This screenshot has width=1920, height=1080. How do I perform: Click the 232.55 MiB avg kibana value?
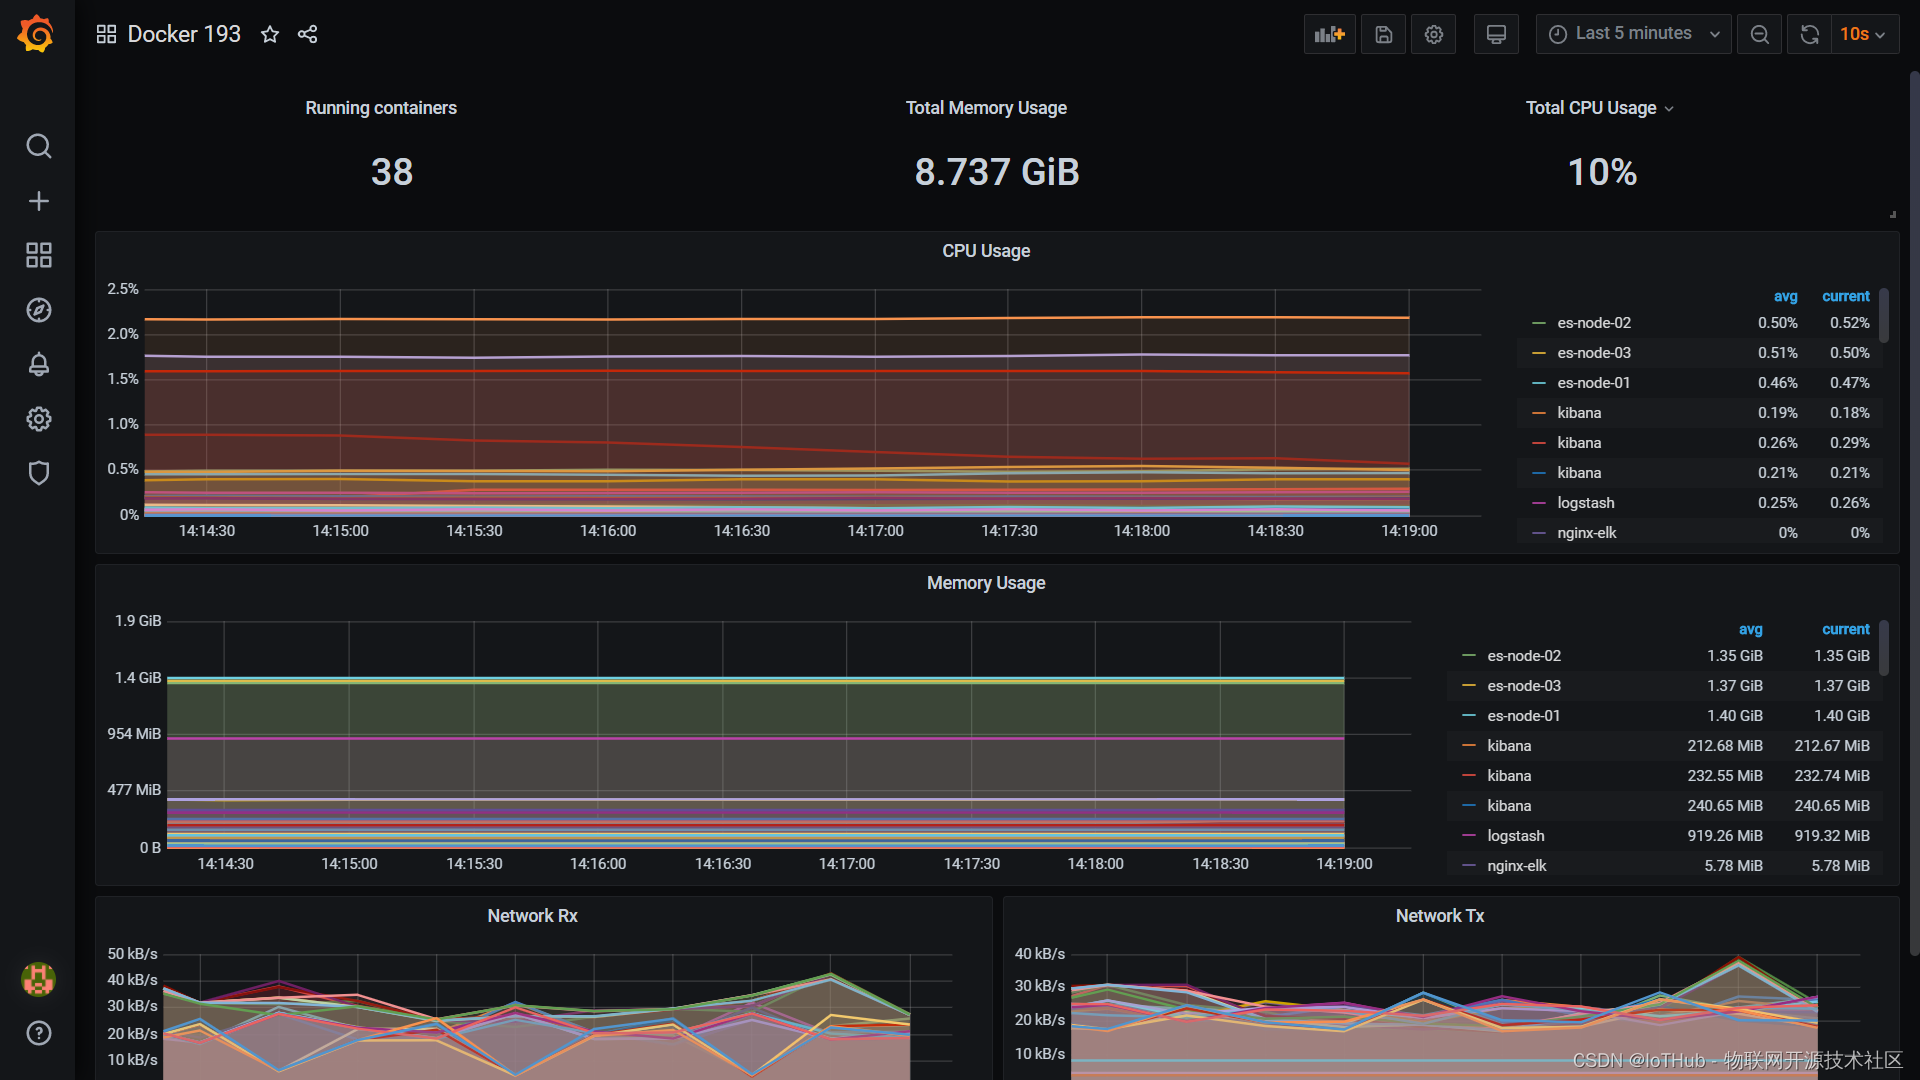(x=1725, y=776)
